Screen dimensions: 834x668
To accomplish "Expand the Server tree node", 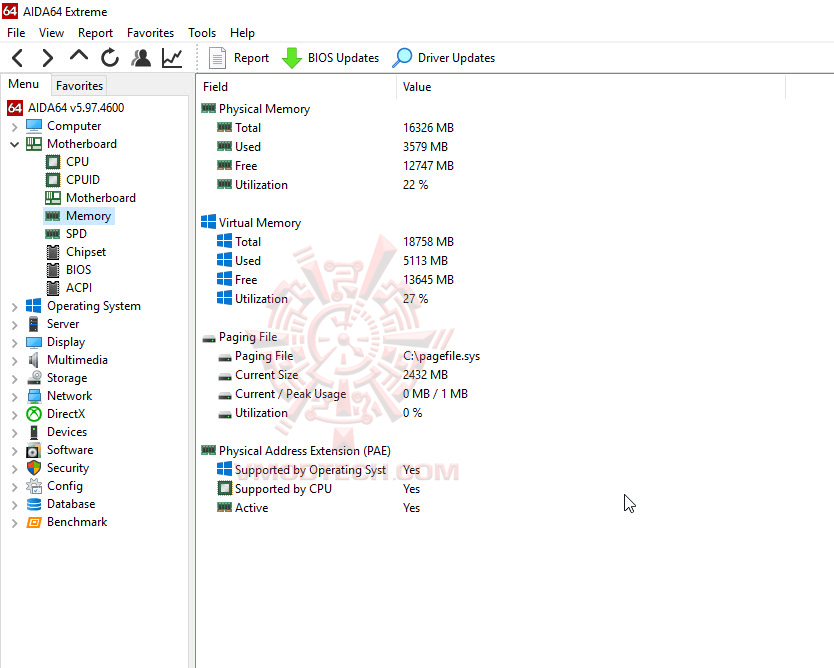I will pyautogui.click(x=14, y=324).
